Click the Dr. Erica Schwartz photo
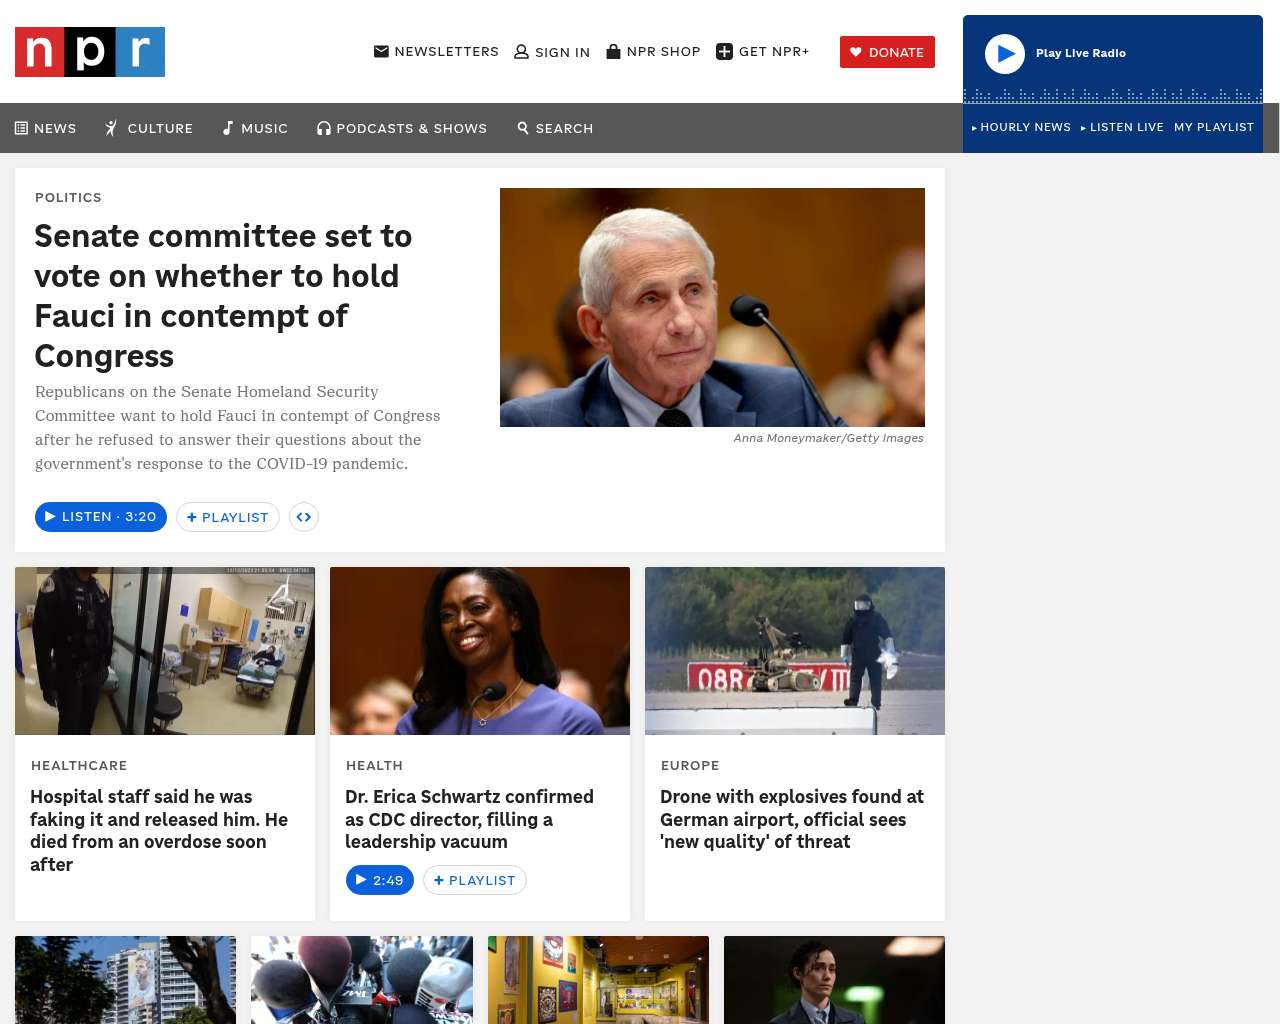Viewport: 1280px width, 1024px height. point(480,651)
